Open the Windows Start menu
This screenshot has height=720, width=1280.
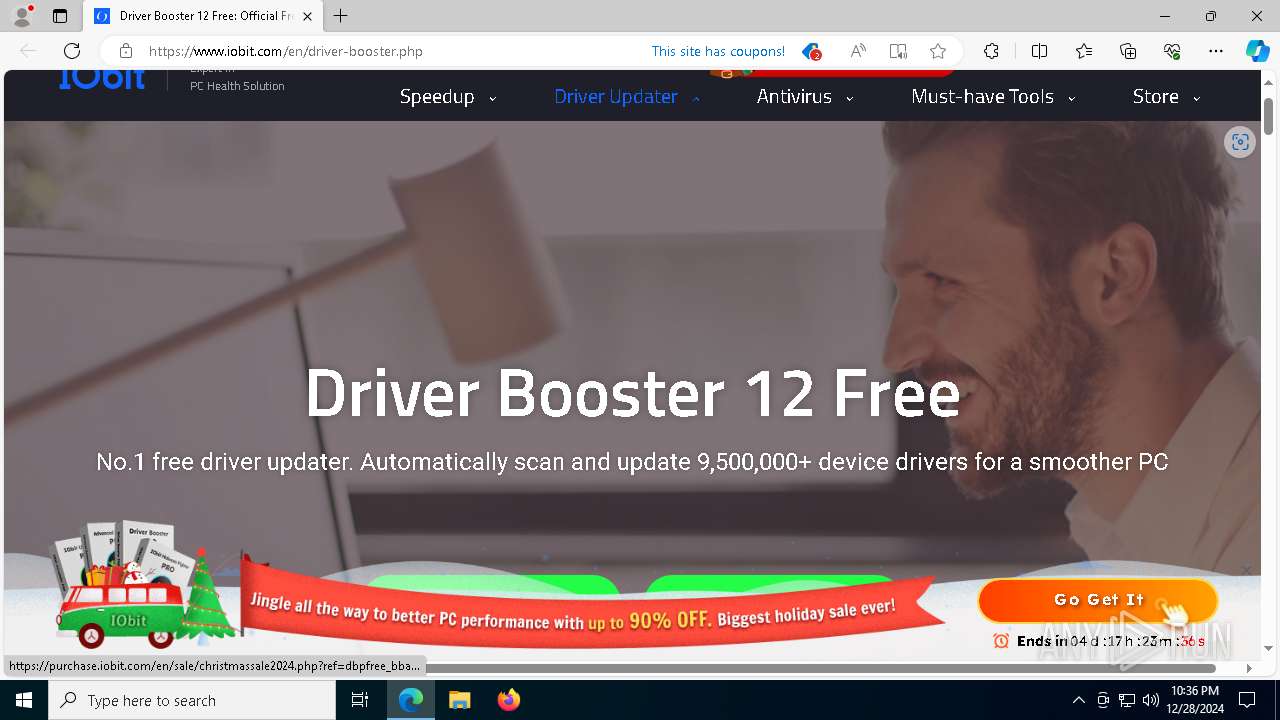24,700
